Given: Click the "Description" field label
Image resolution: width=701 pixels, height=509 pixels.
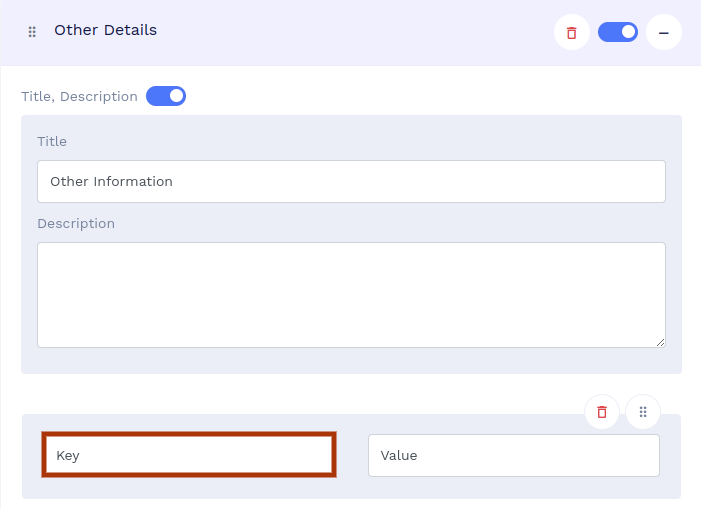Looking at the screenshot, I should click(x=76, y=223).
